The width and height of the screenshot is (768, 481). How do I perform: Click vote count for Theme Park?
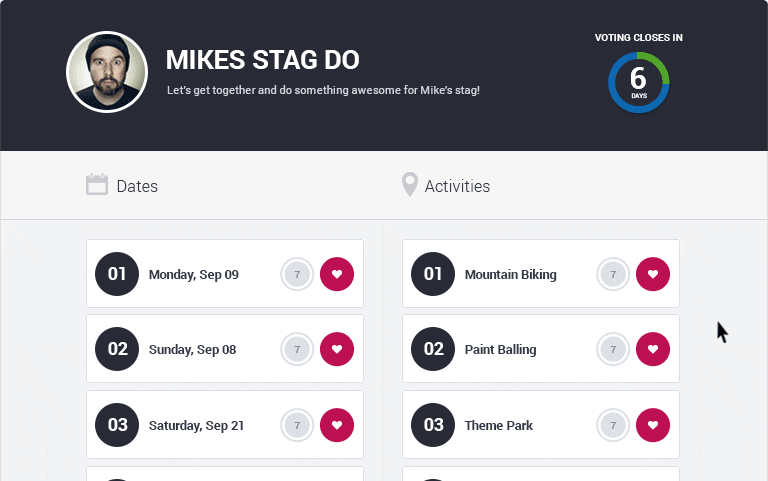[613, 425]
